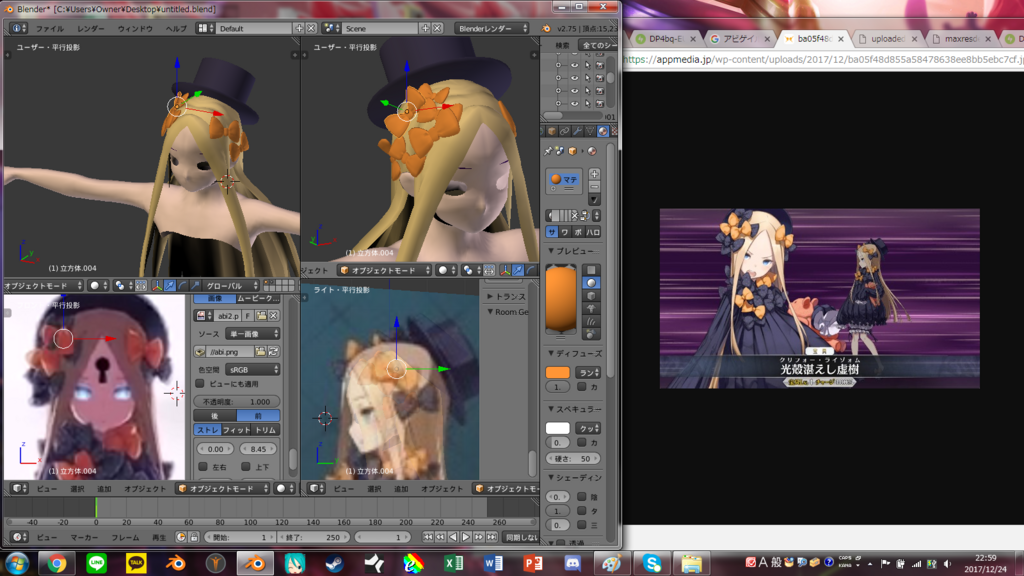
Task: Open the Constraints chain-link tab in properties
Action: [x=564, y=131]
